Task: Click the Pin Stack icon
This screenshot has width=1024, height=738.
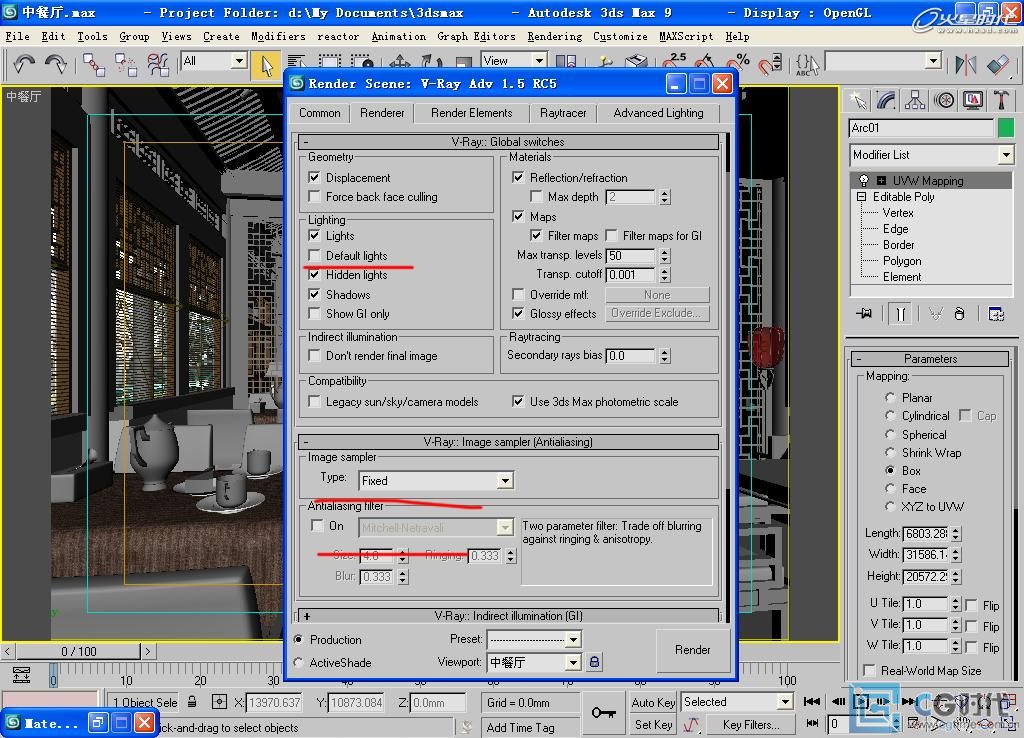Action: (864, 314)
